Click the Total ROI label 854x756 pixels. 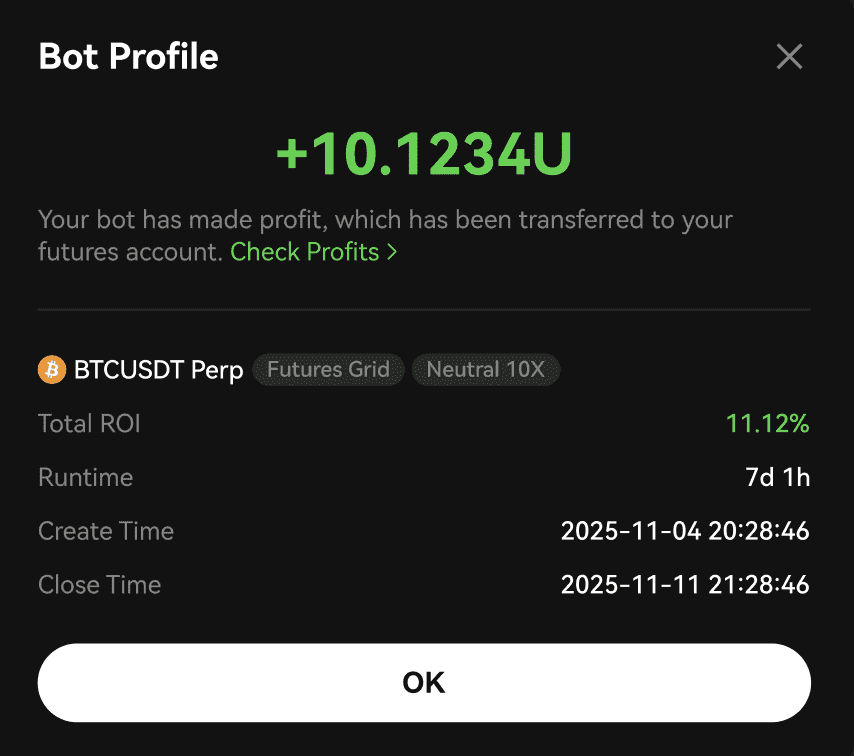pos(89,424)
